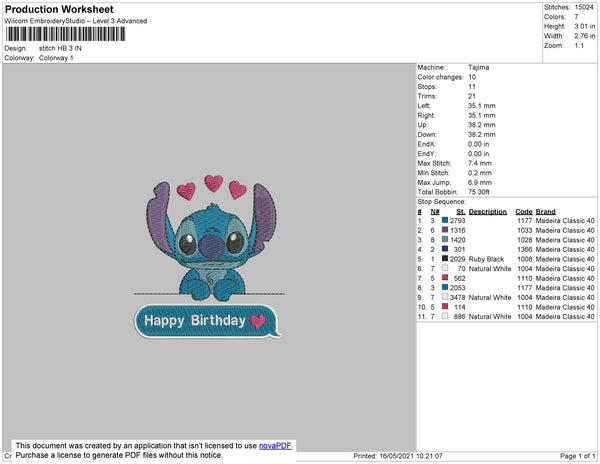Click the Natural White row for stop 11
The height and width of the screenshot is (464, 600).
[490, 317]
